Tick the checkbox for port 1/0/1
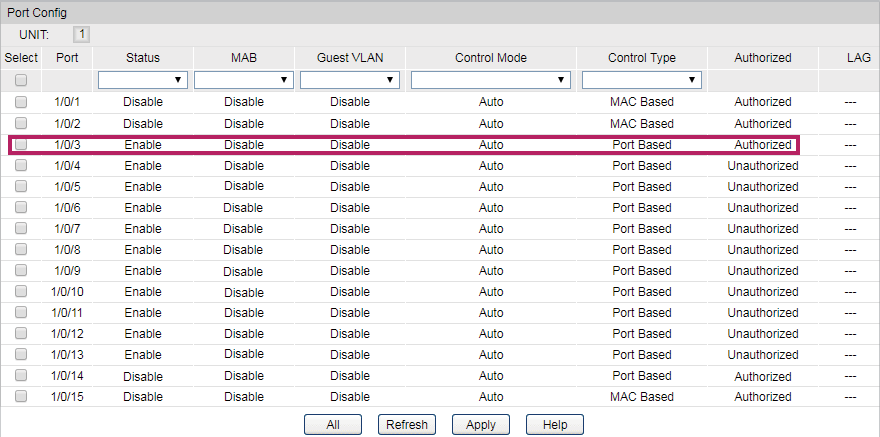880x437 pixels. (x=21, y=102)
